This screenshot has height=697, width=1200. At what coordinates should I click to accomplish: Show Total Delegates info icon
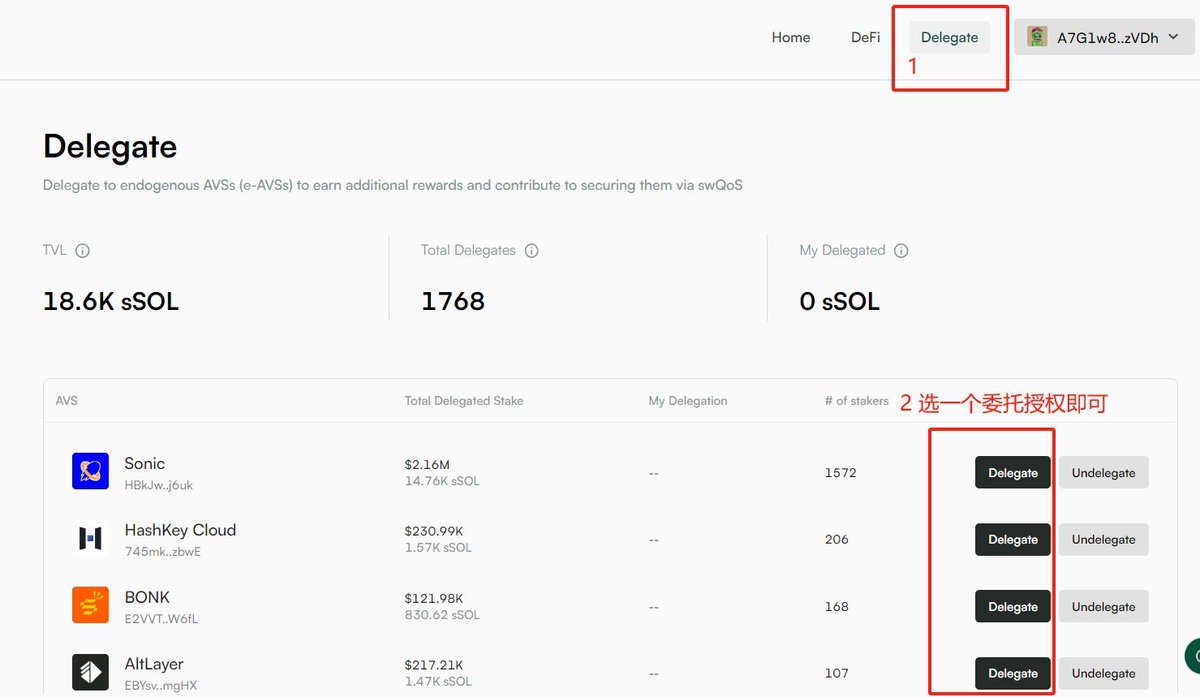pos(532,251)
